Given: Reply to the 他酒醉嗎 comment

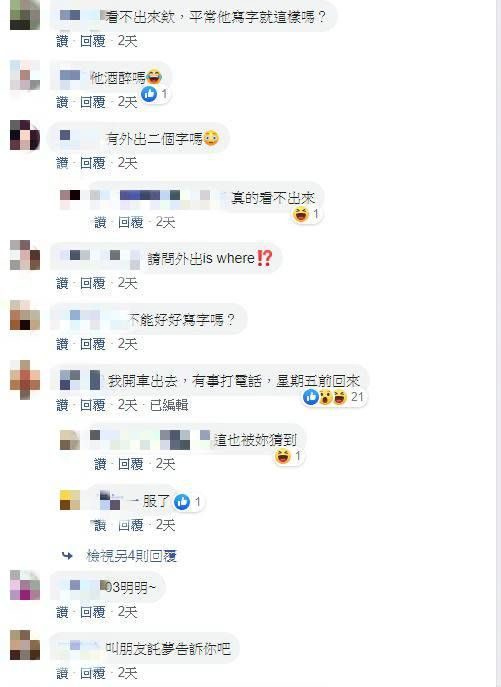Looking at the screenshot, I should click(92, 102).
